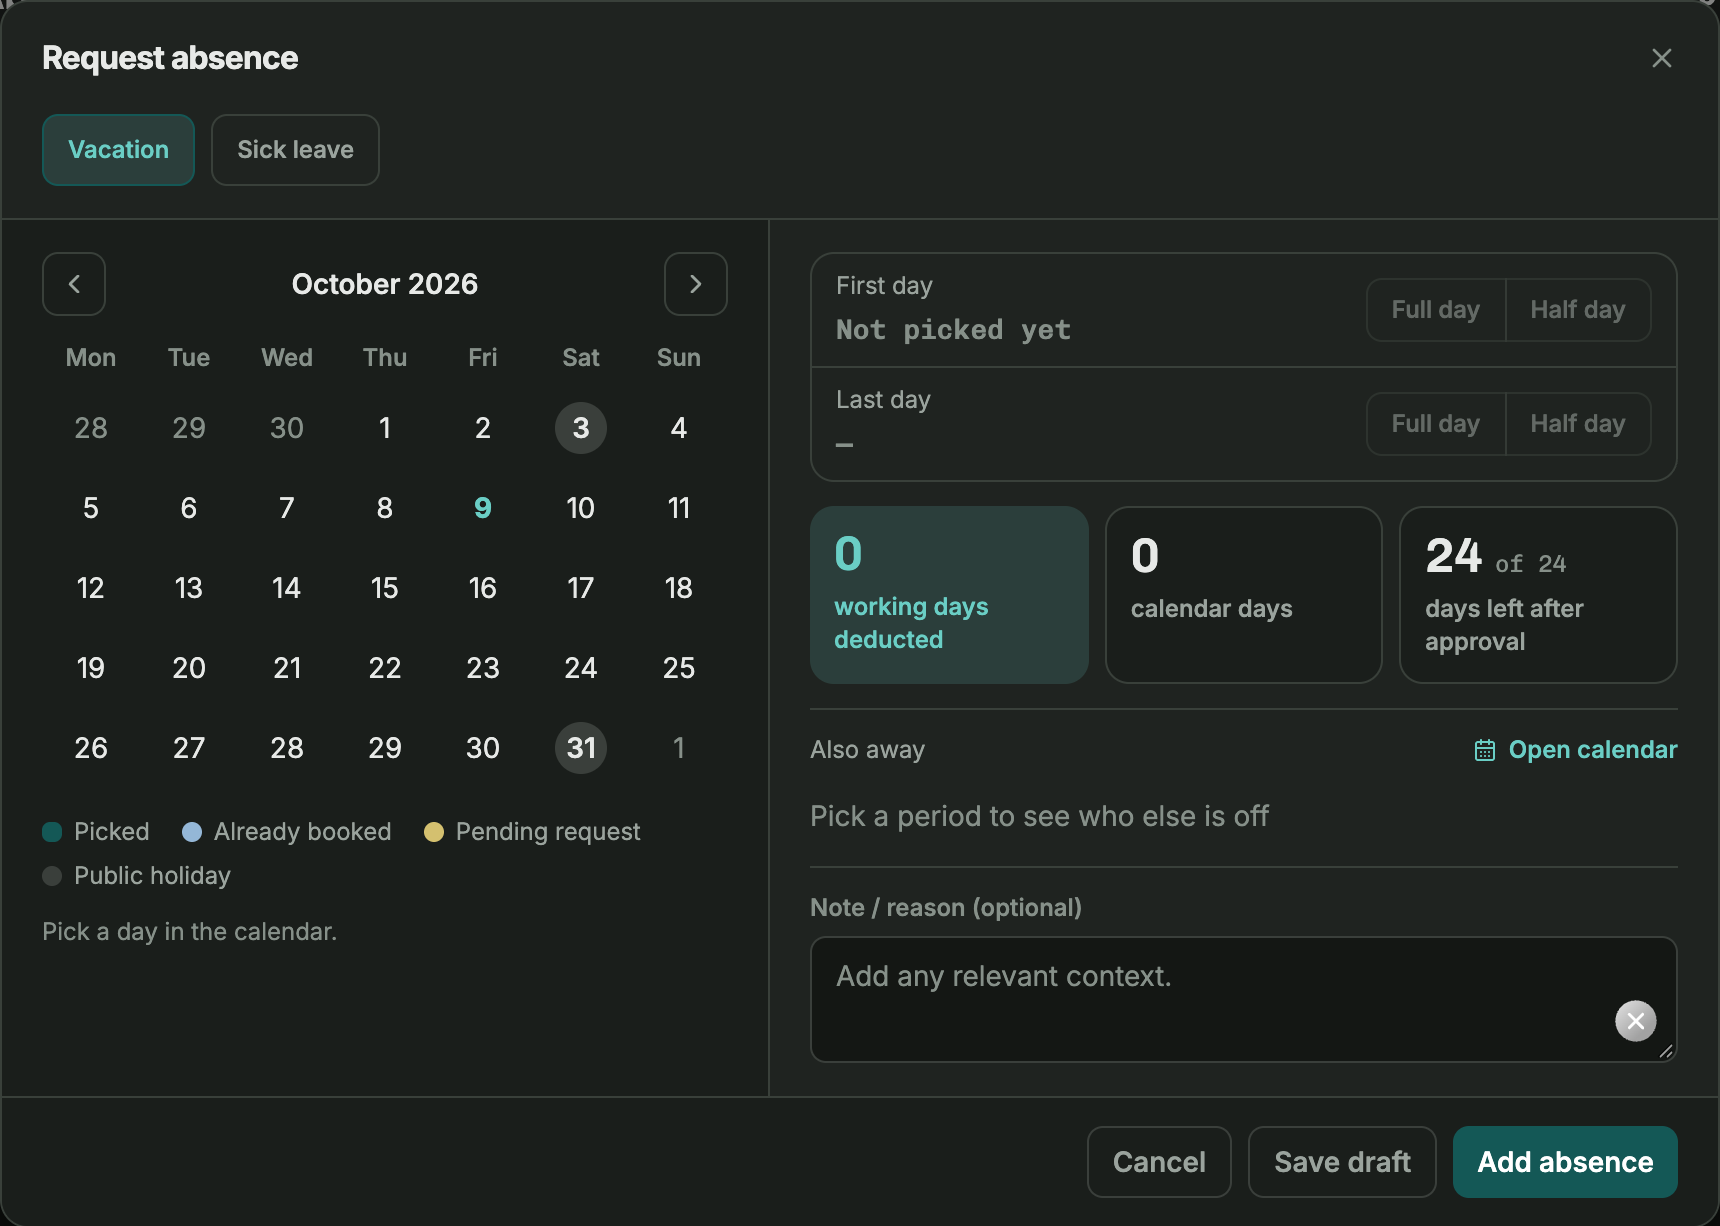The image size is (1720, 1226).
Task: Set First day to Full day
Action: click(x=1436, y=310)
